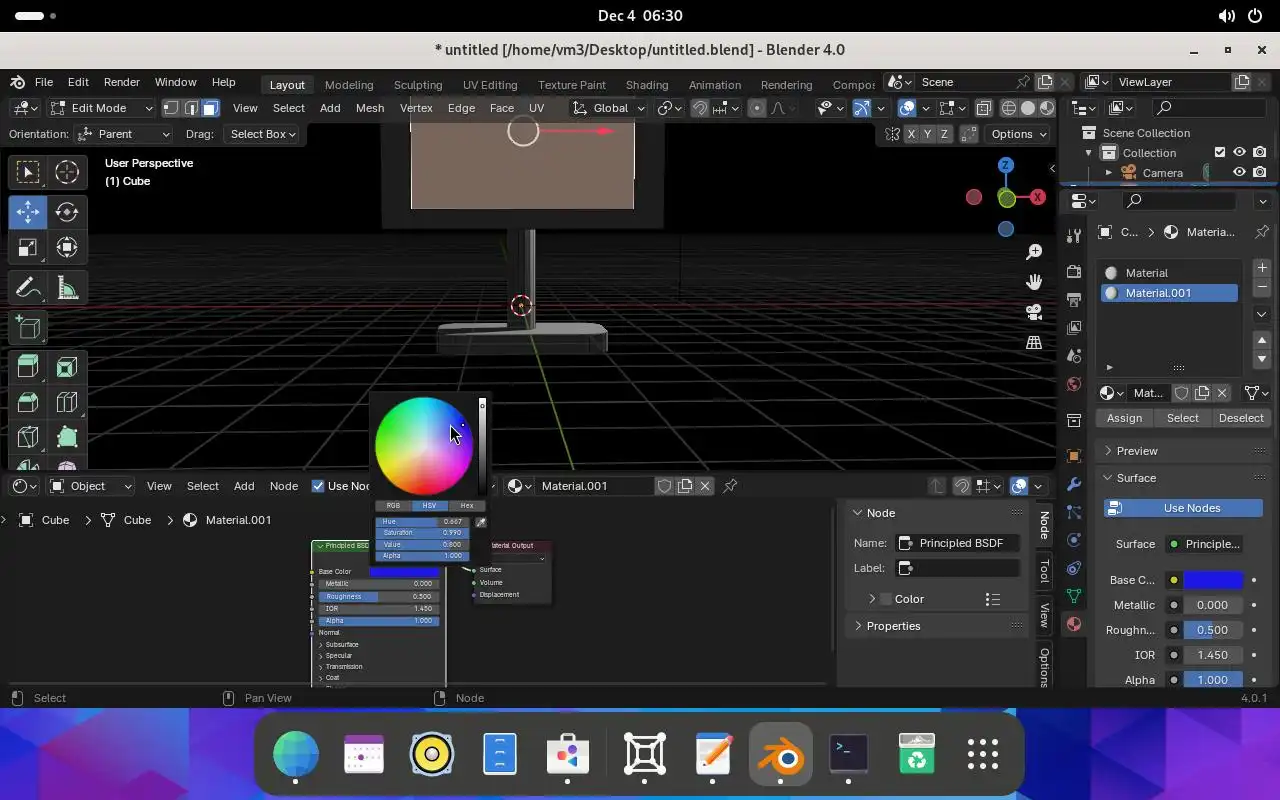Open the Edit Mode dropdown

[102, 108]
